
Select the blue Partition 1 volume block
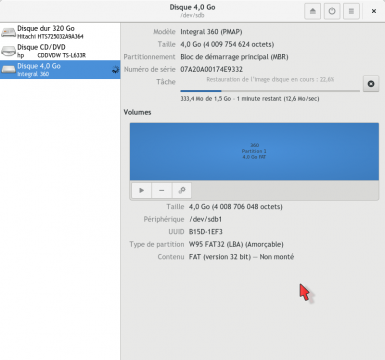tap(254, 152)
